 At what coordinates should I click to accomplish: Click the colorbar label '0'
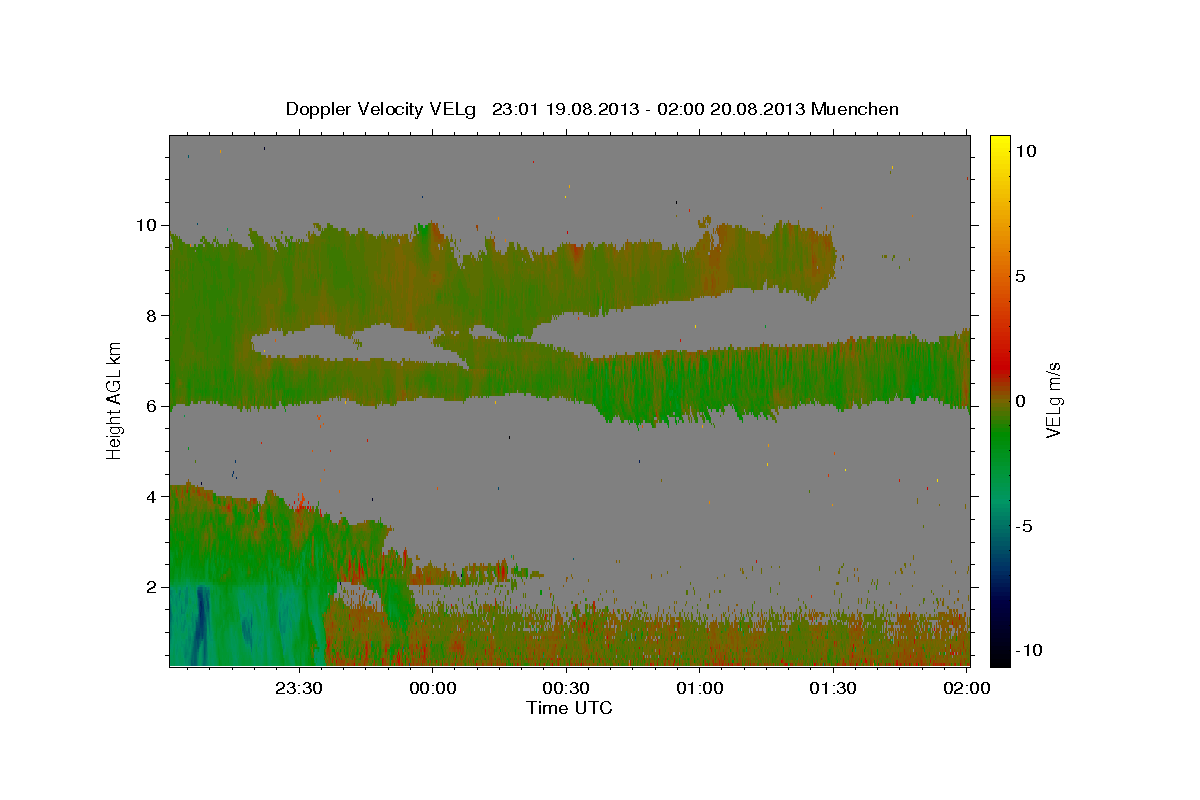pyautogui.click(x=1020, y=400)
